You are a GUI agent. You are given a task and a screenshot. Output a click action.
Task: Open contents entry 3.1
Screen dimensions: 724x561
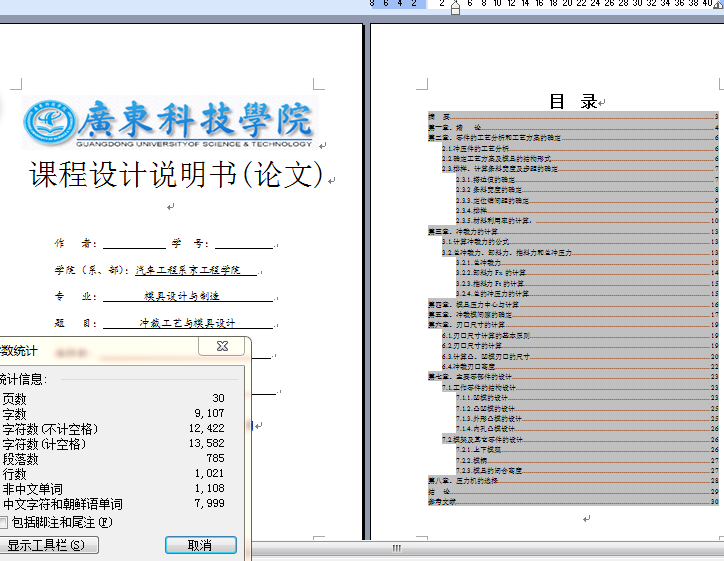(580, 241)
